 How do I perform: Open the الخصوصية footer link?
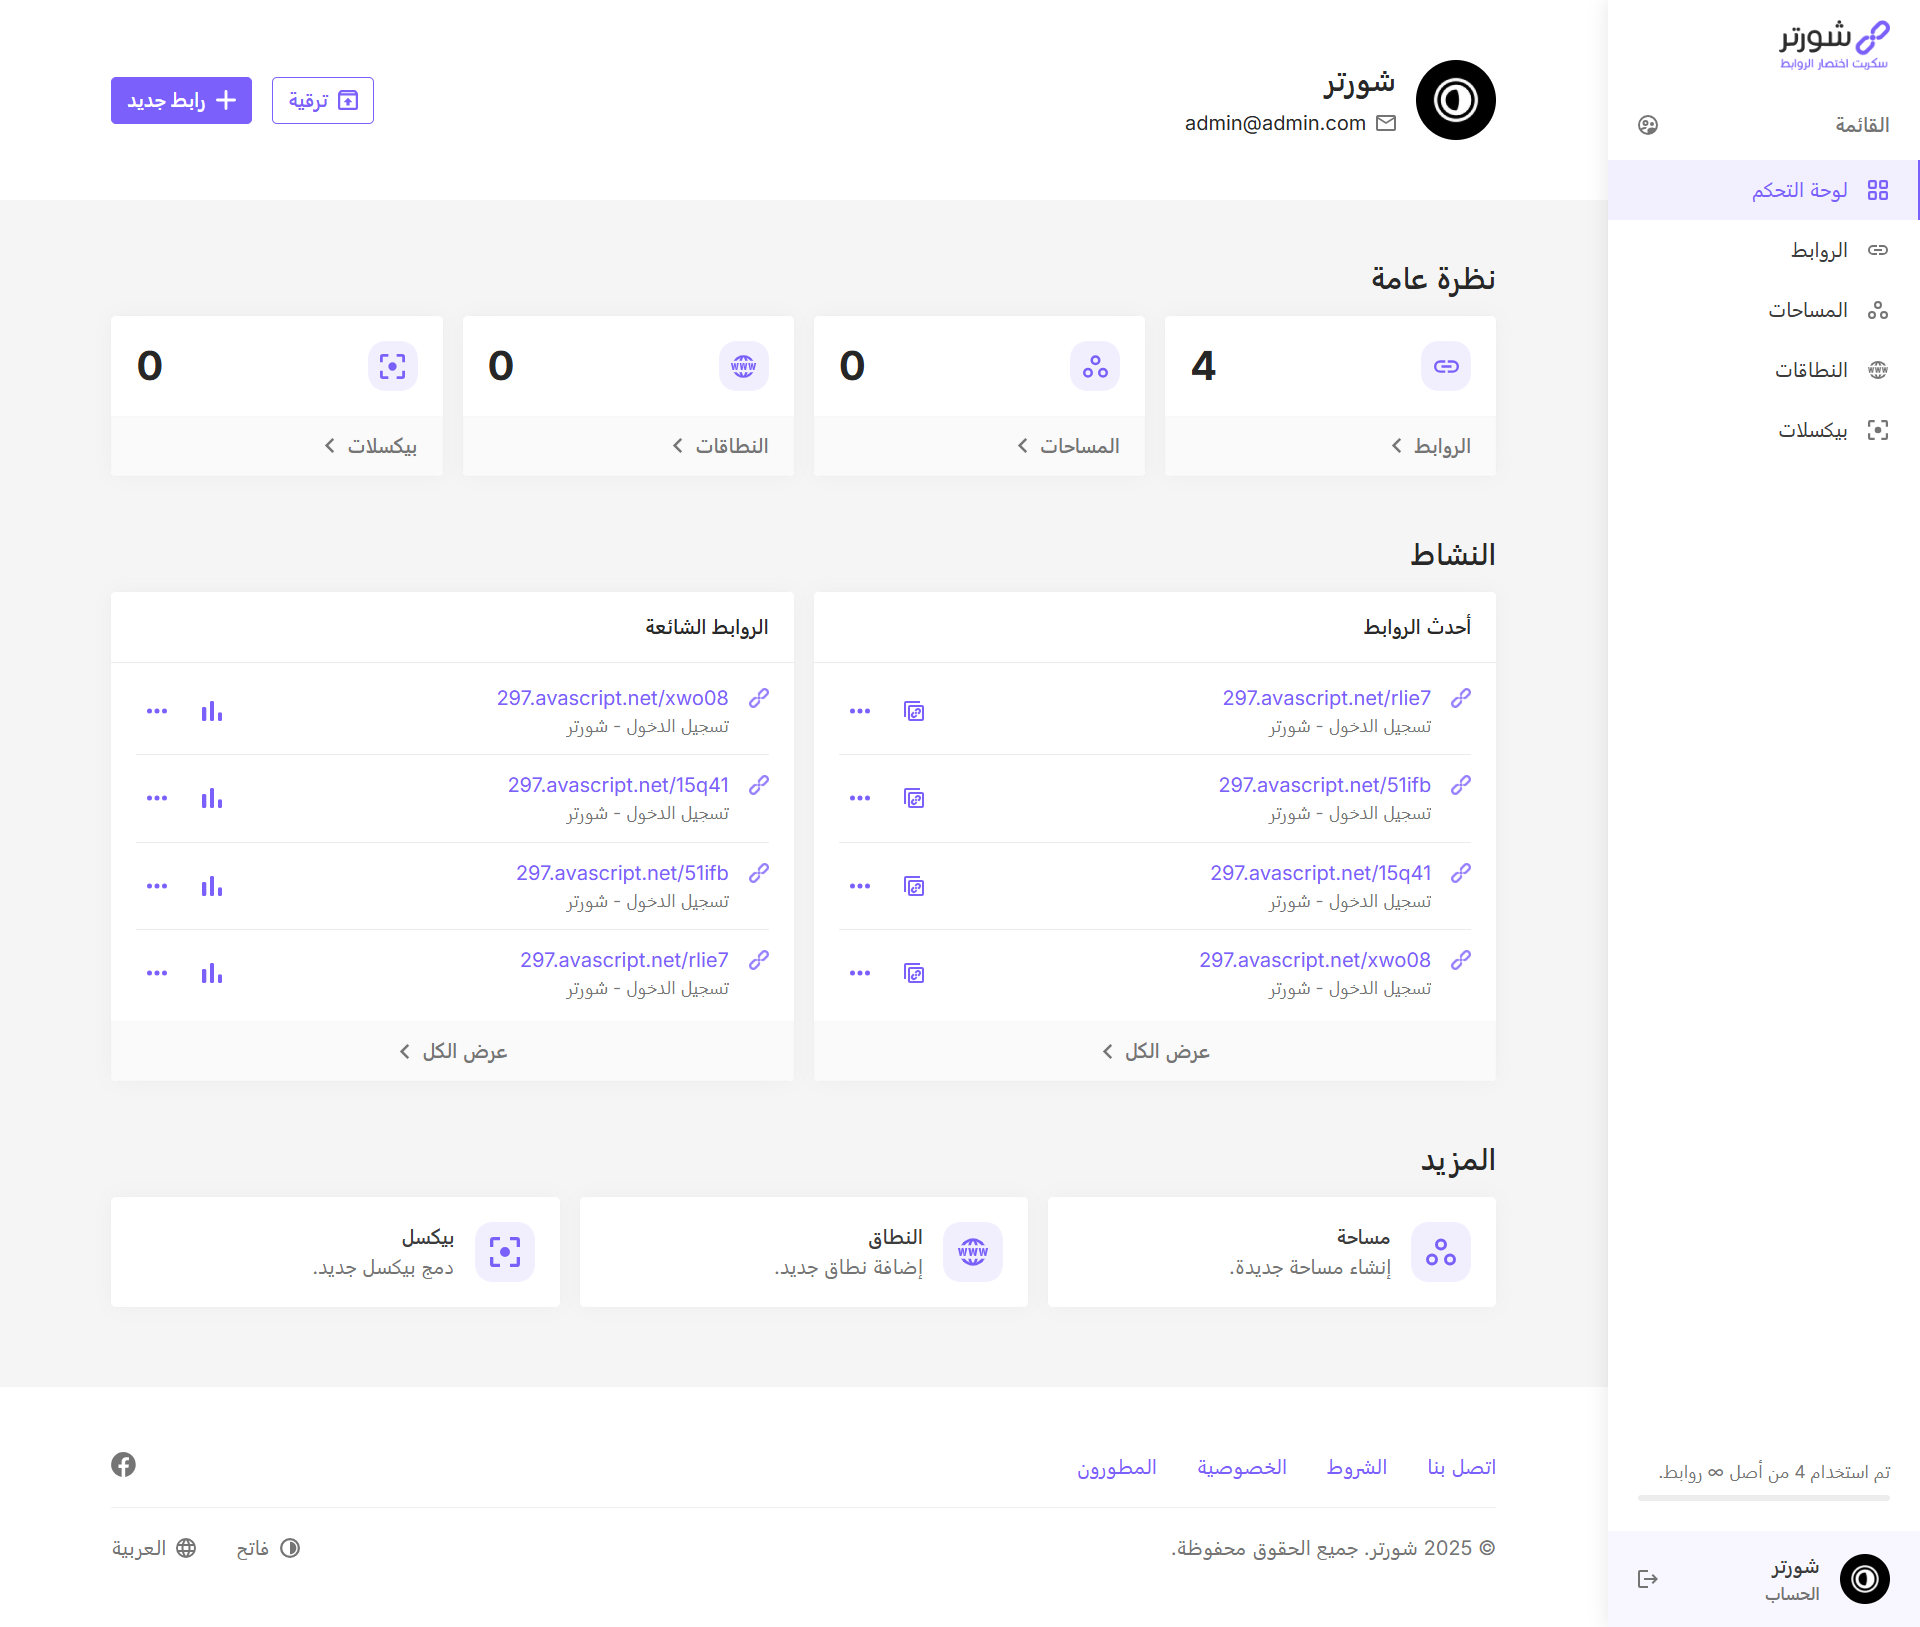(1242, 1467)
